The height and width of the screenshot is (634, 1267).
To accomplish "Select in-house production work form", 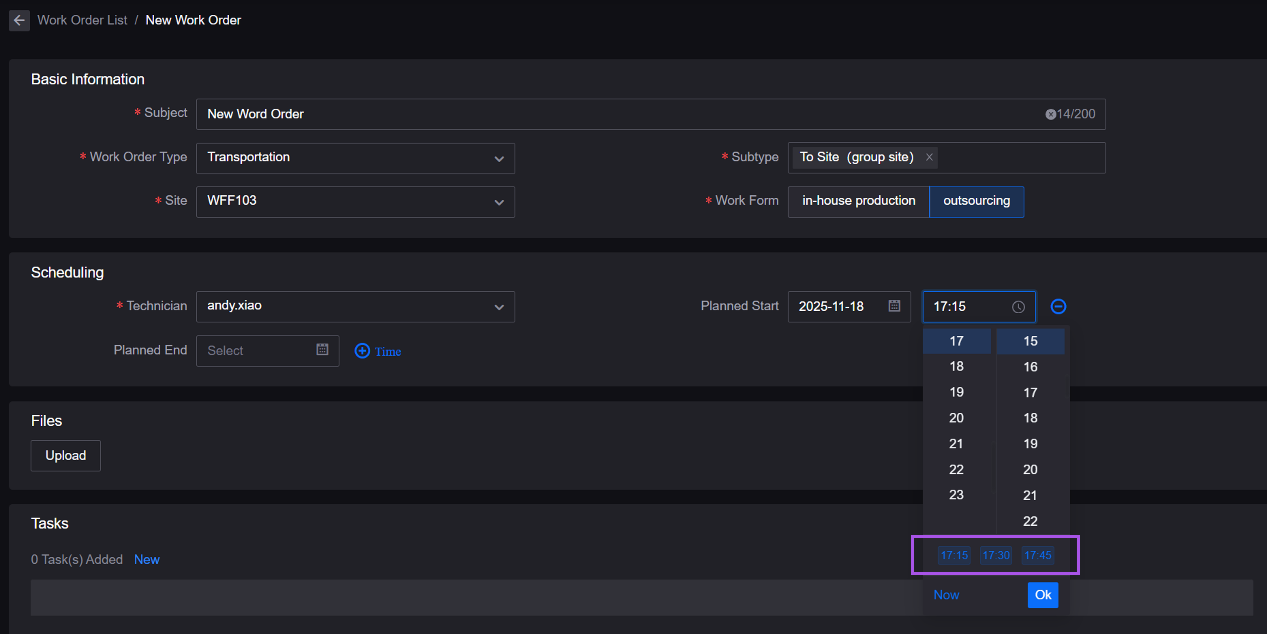I will (x=858, y=201).
